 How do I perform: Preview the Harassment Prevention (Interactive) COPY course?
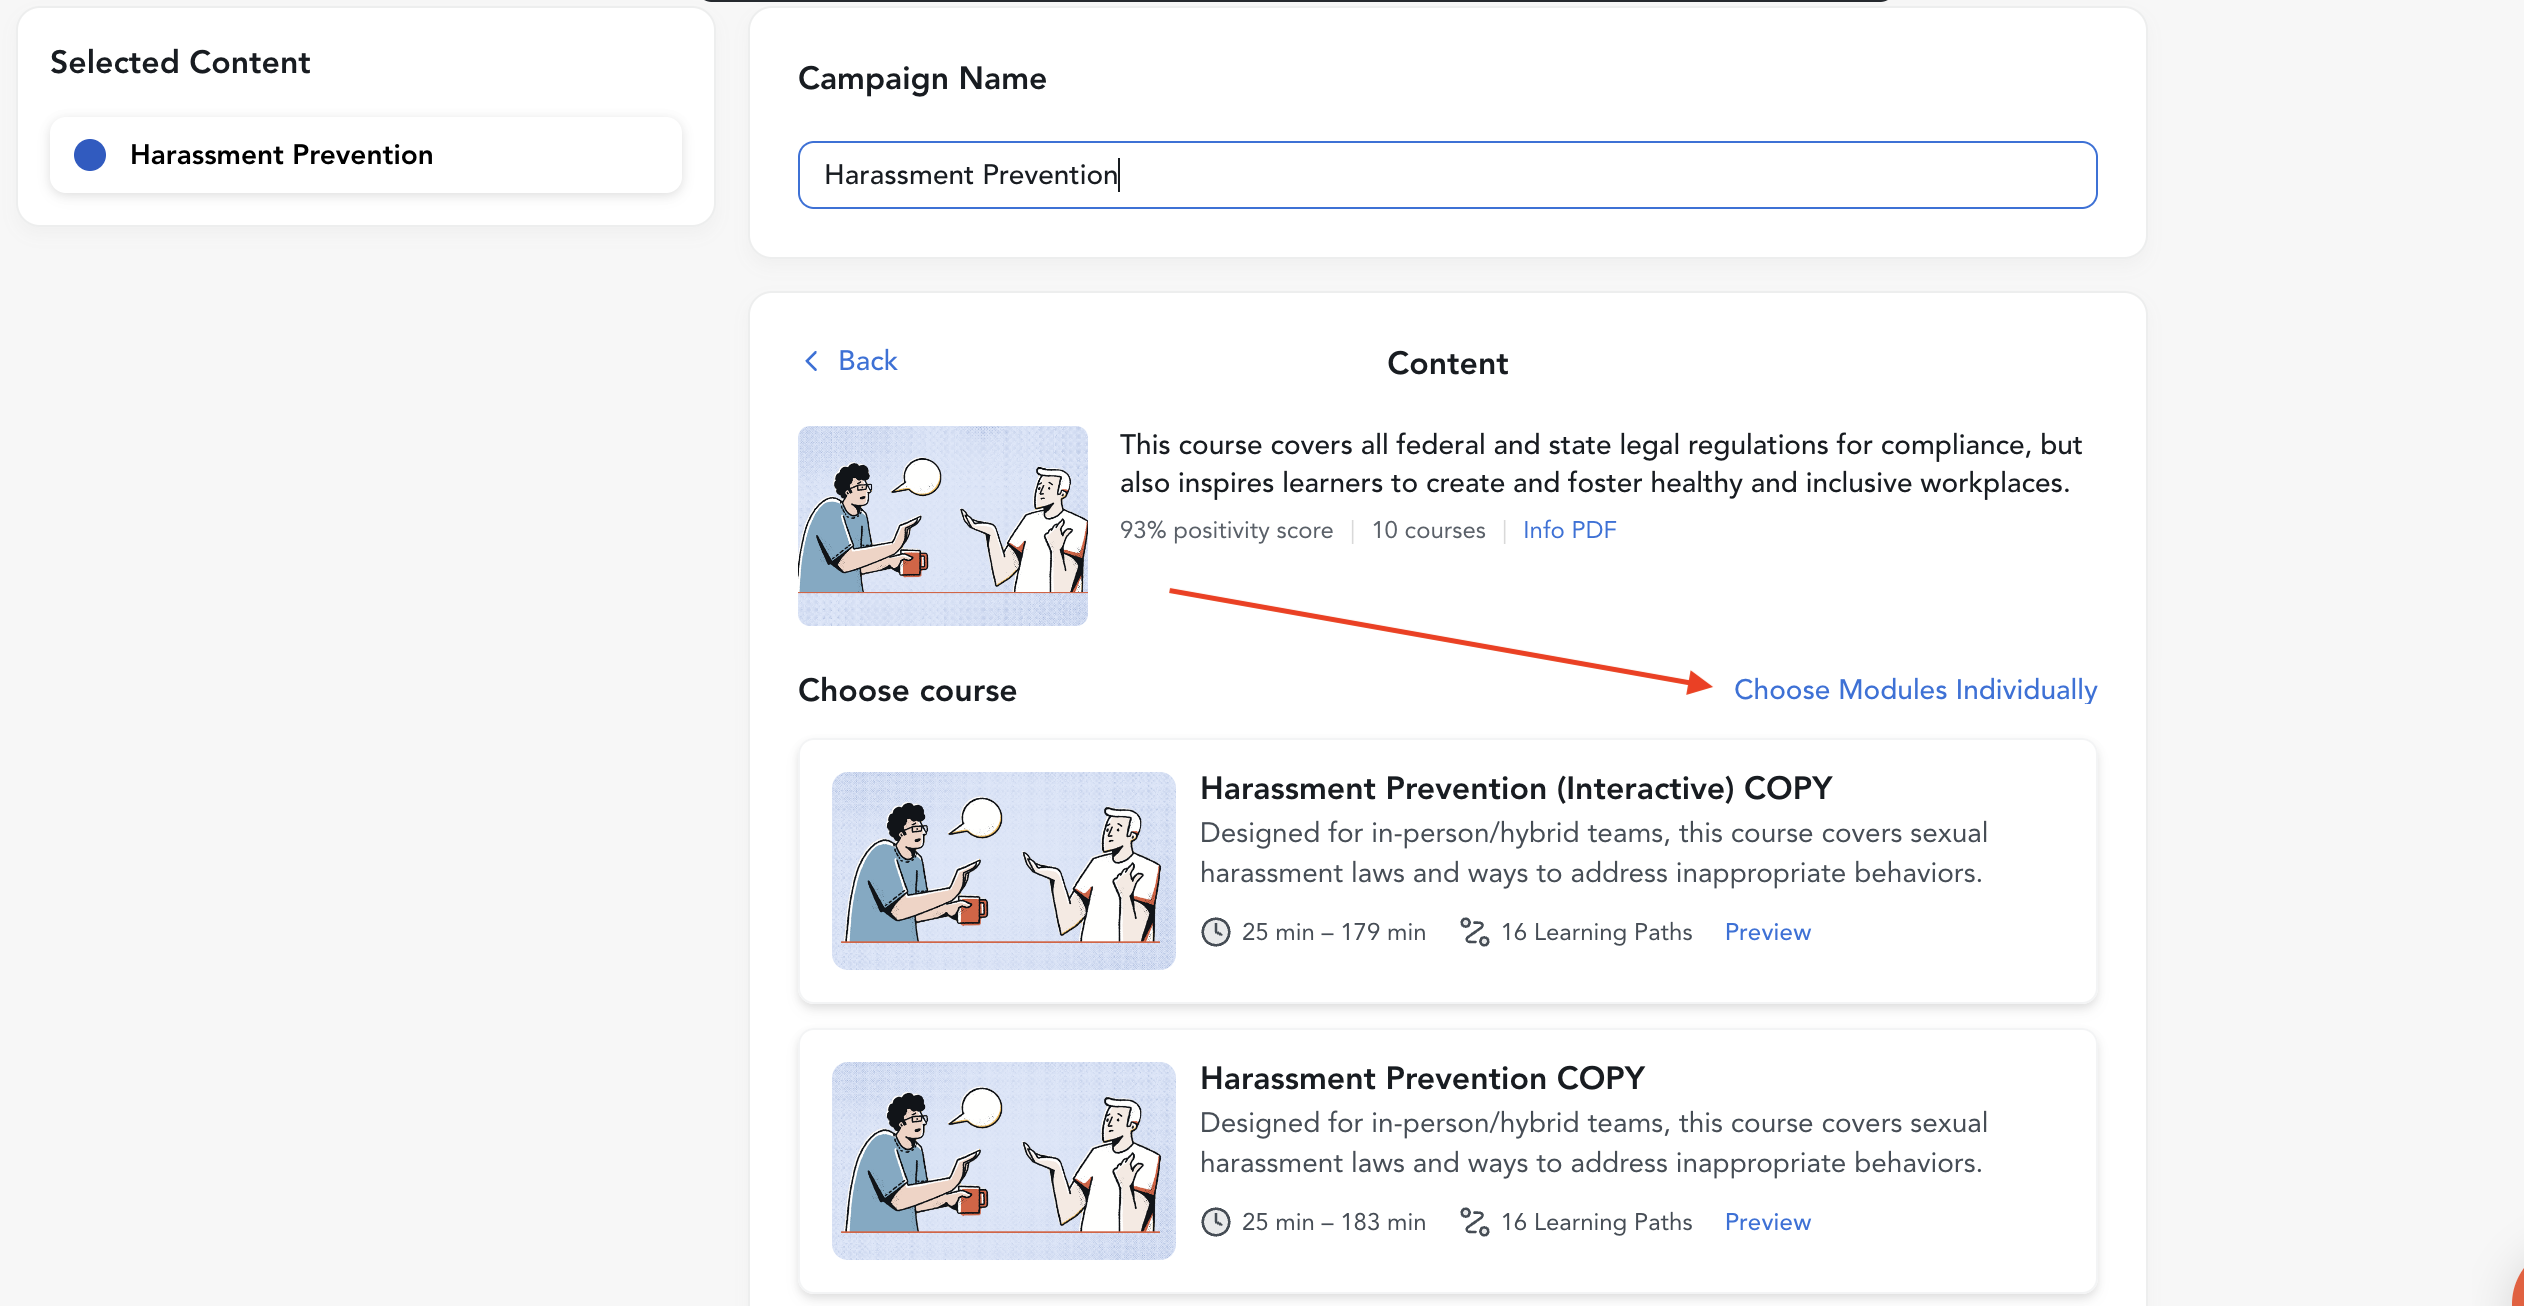[1767, 932]
